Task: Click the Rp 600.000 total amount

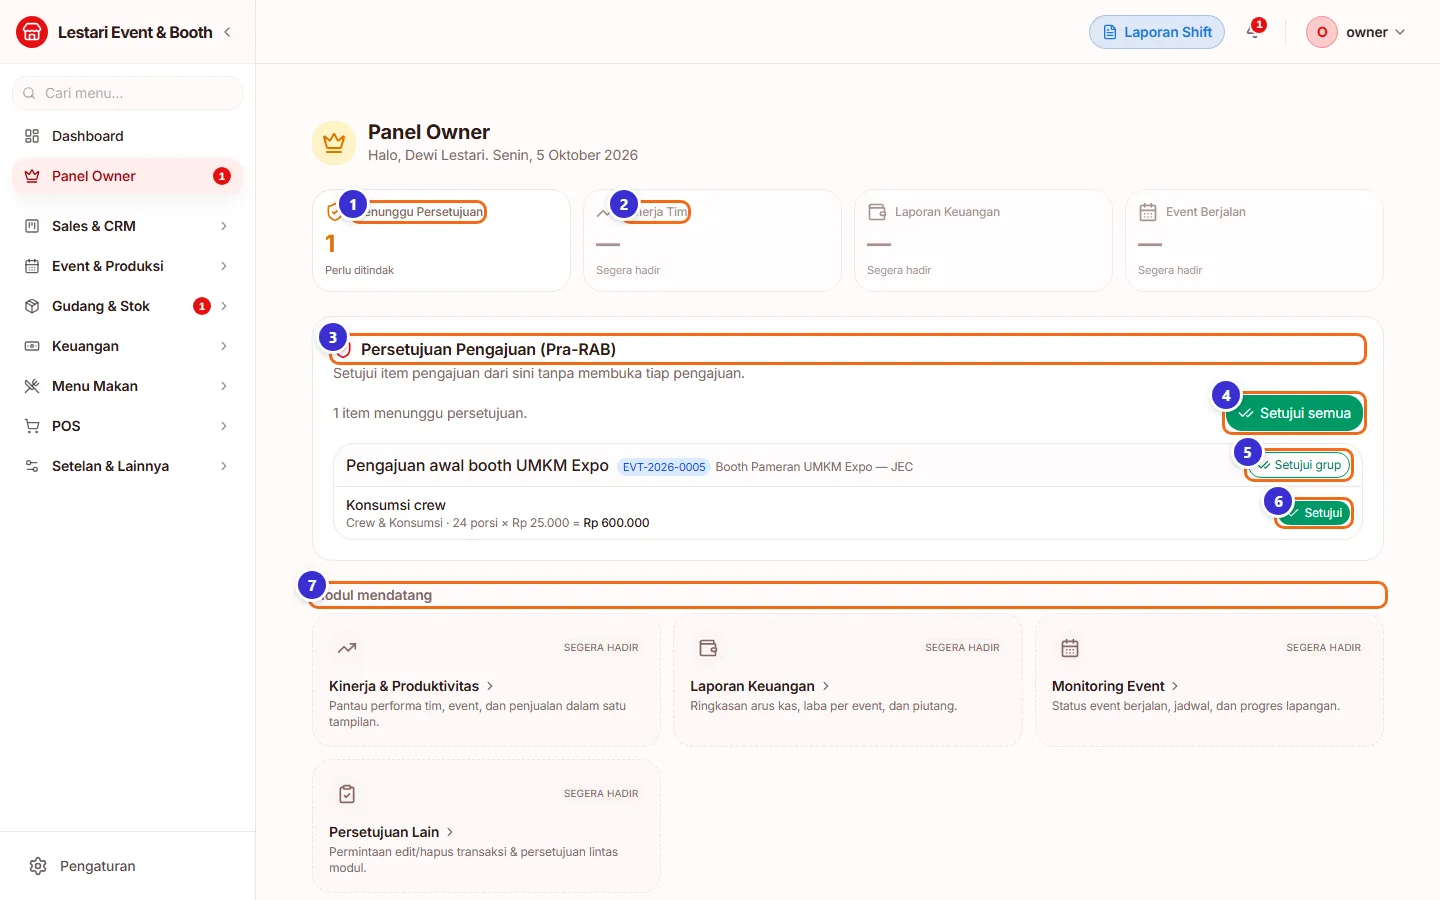Action: (616, 523)
